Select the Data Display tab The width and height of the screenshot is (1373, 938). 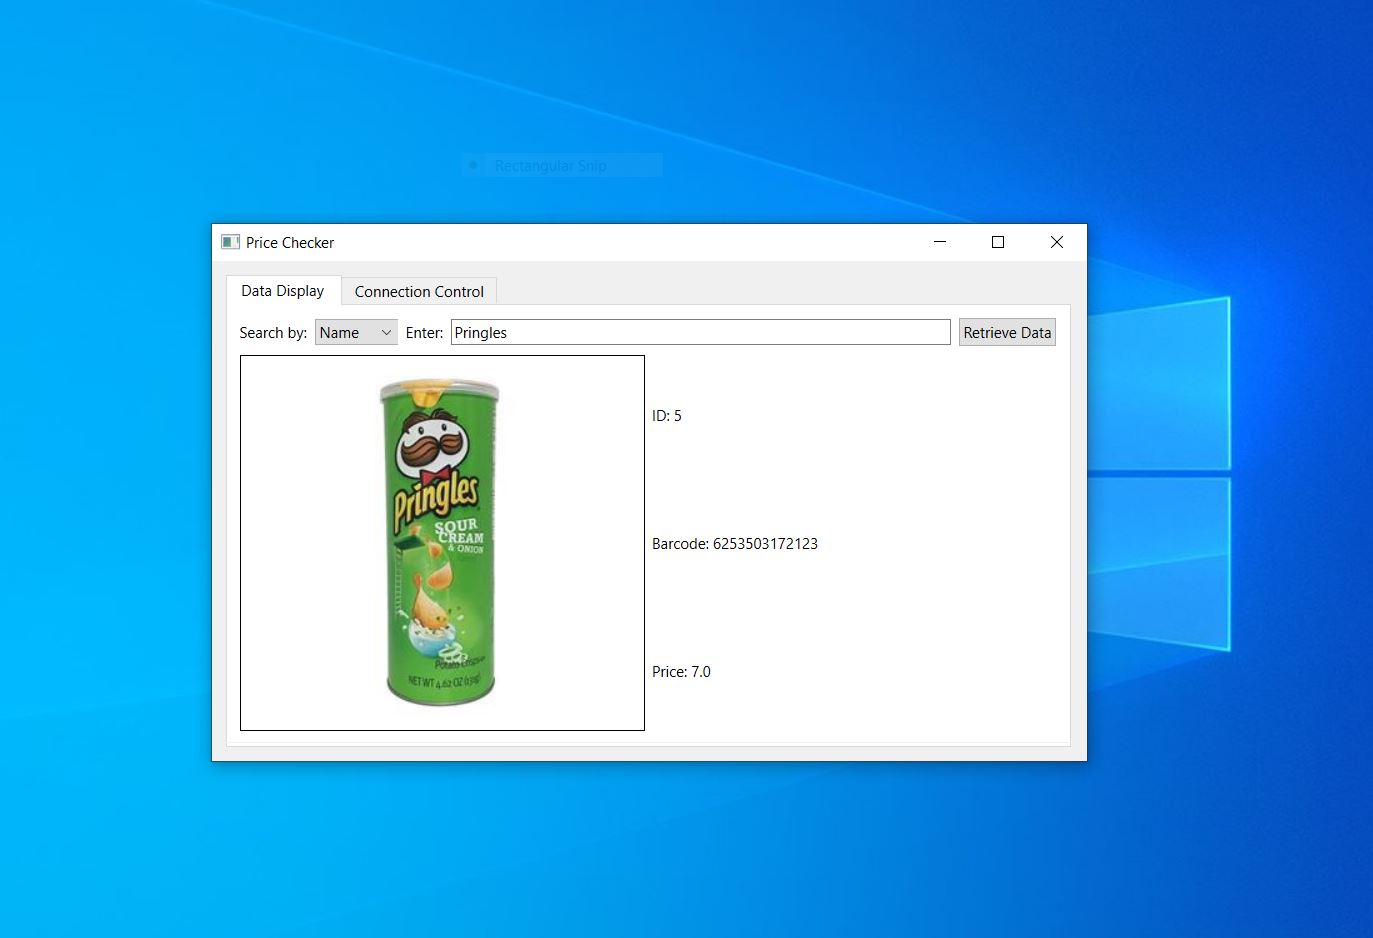pyautogui.click(x=282, y=290)
